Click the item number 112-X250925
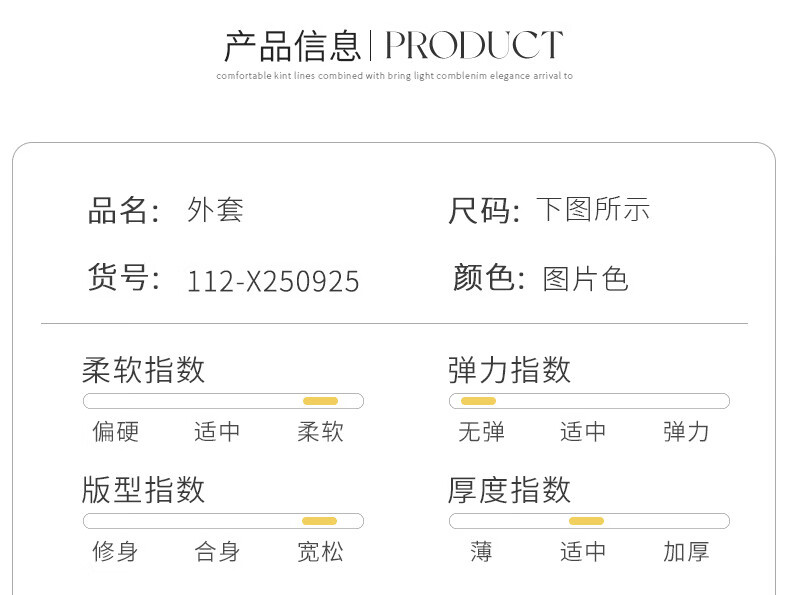 (273, 282)
